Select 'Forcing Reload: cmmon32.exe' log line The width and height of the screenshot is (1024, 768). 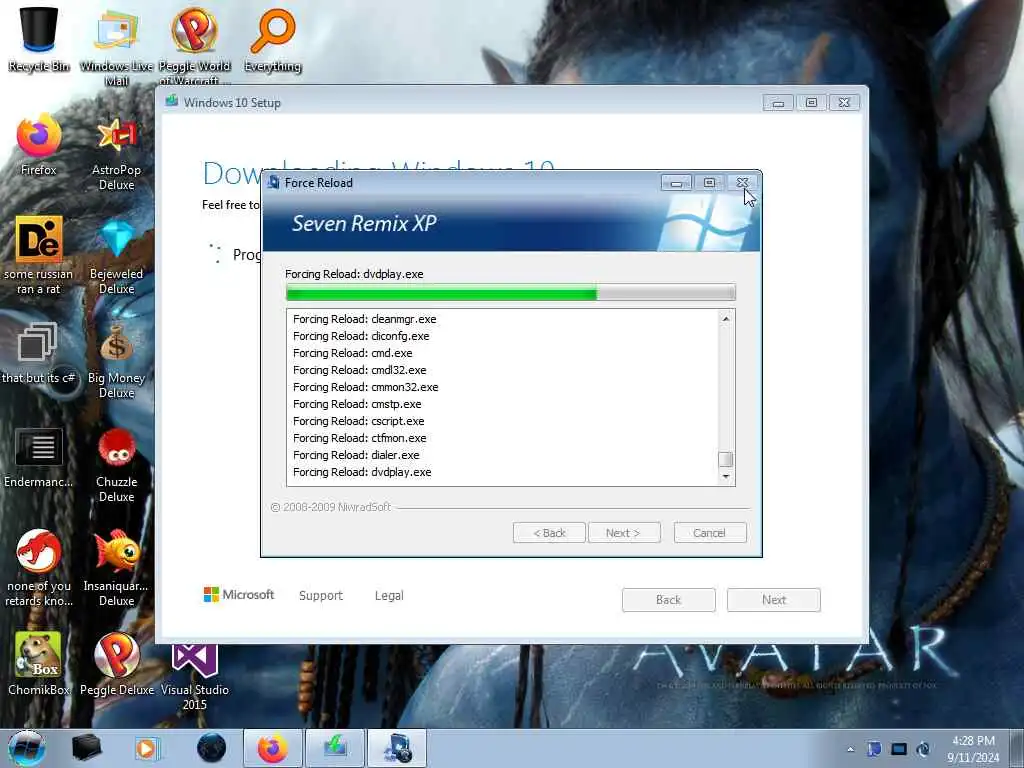(x=366, y=387)
